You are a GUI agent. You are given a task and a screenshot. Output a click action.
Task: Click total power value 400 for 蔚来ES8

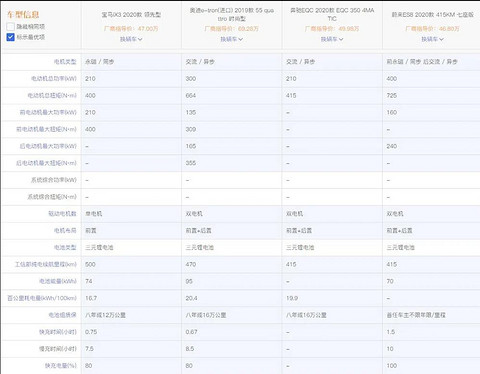[x=392, y=79]
